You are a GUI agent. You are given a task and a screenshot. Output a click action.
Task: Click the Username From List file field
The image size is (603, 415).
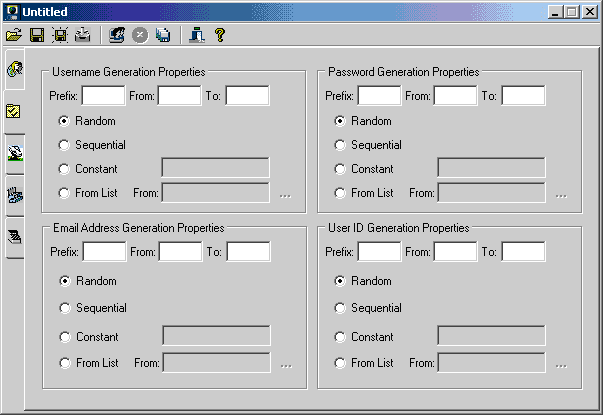point(215,192)
